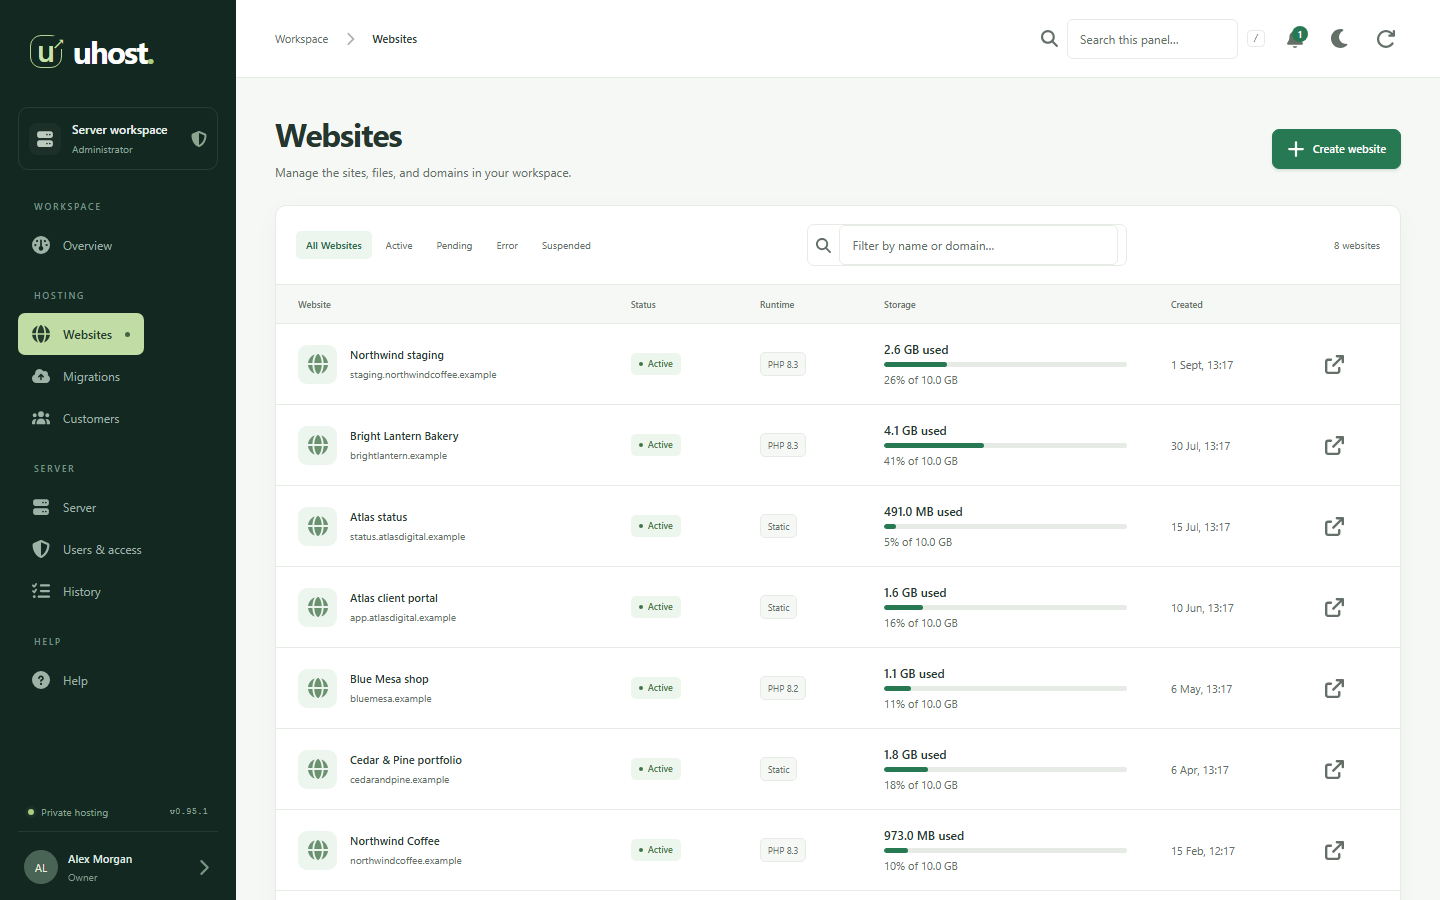Click the Workspace breadcrumb link

click(x=301, y=39)
